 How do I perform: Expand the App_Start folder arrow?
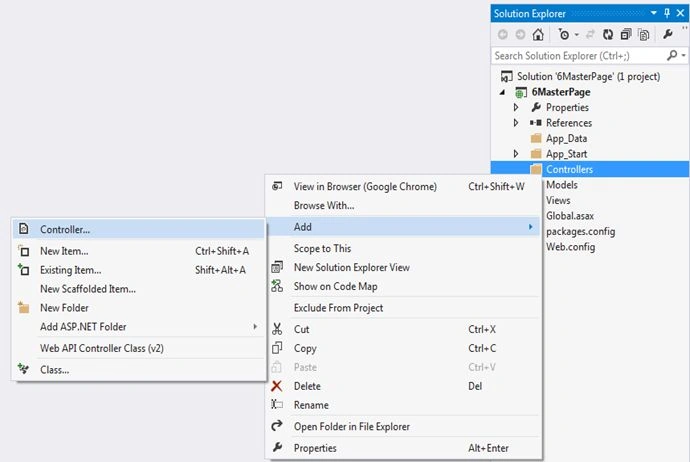coord(516,154)
